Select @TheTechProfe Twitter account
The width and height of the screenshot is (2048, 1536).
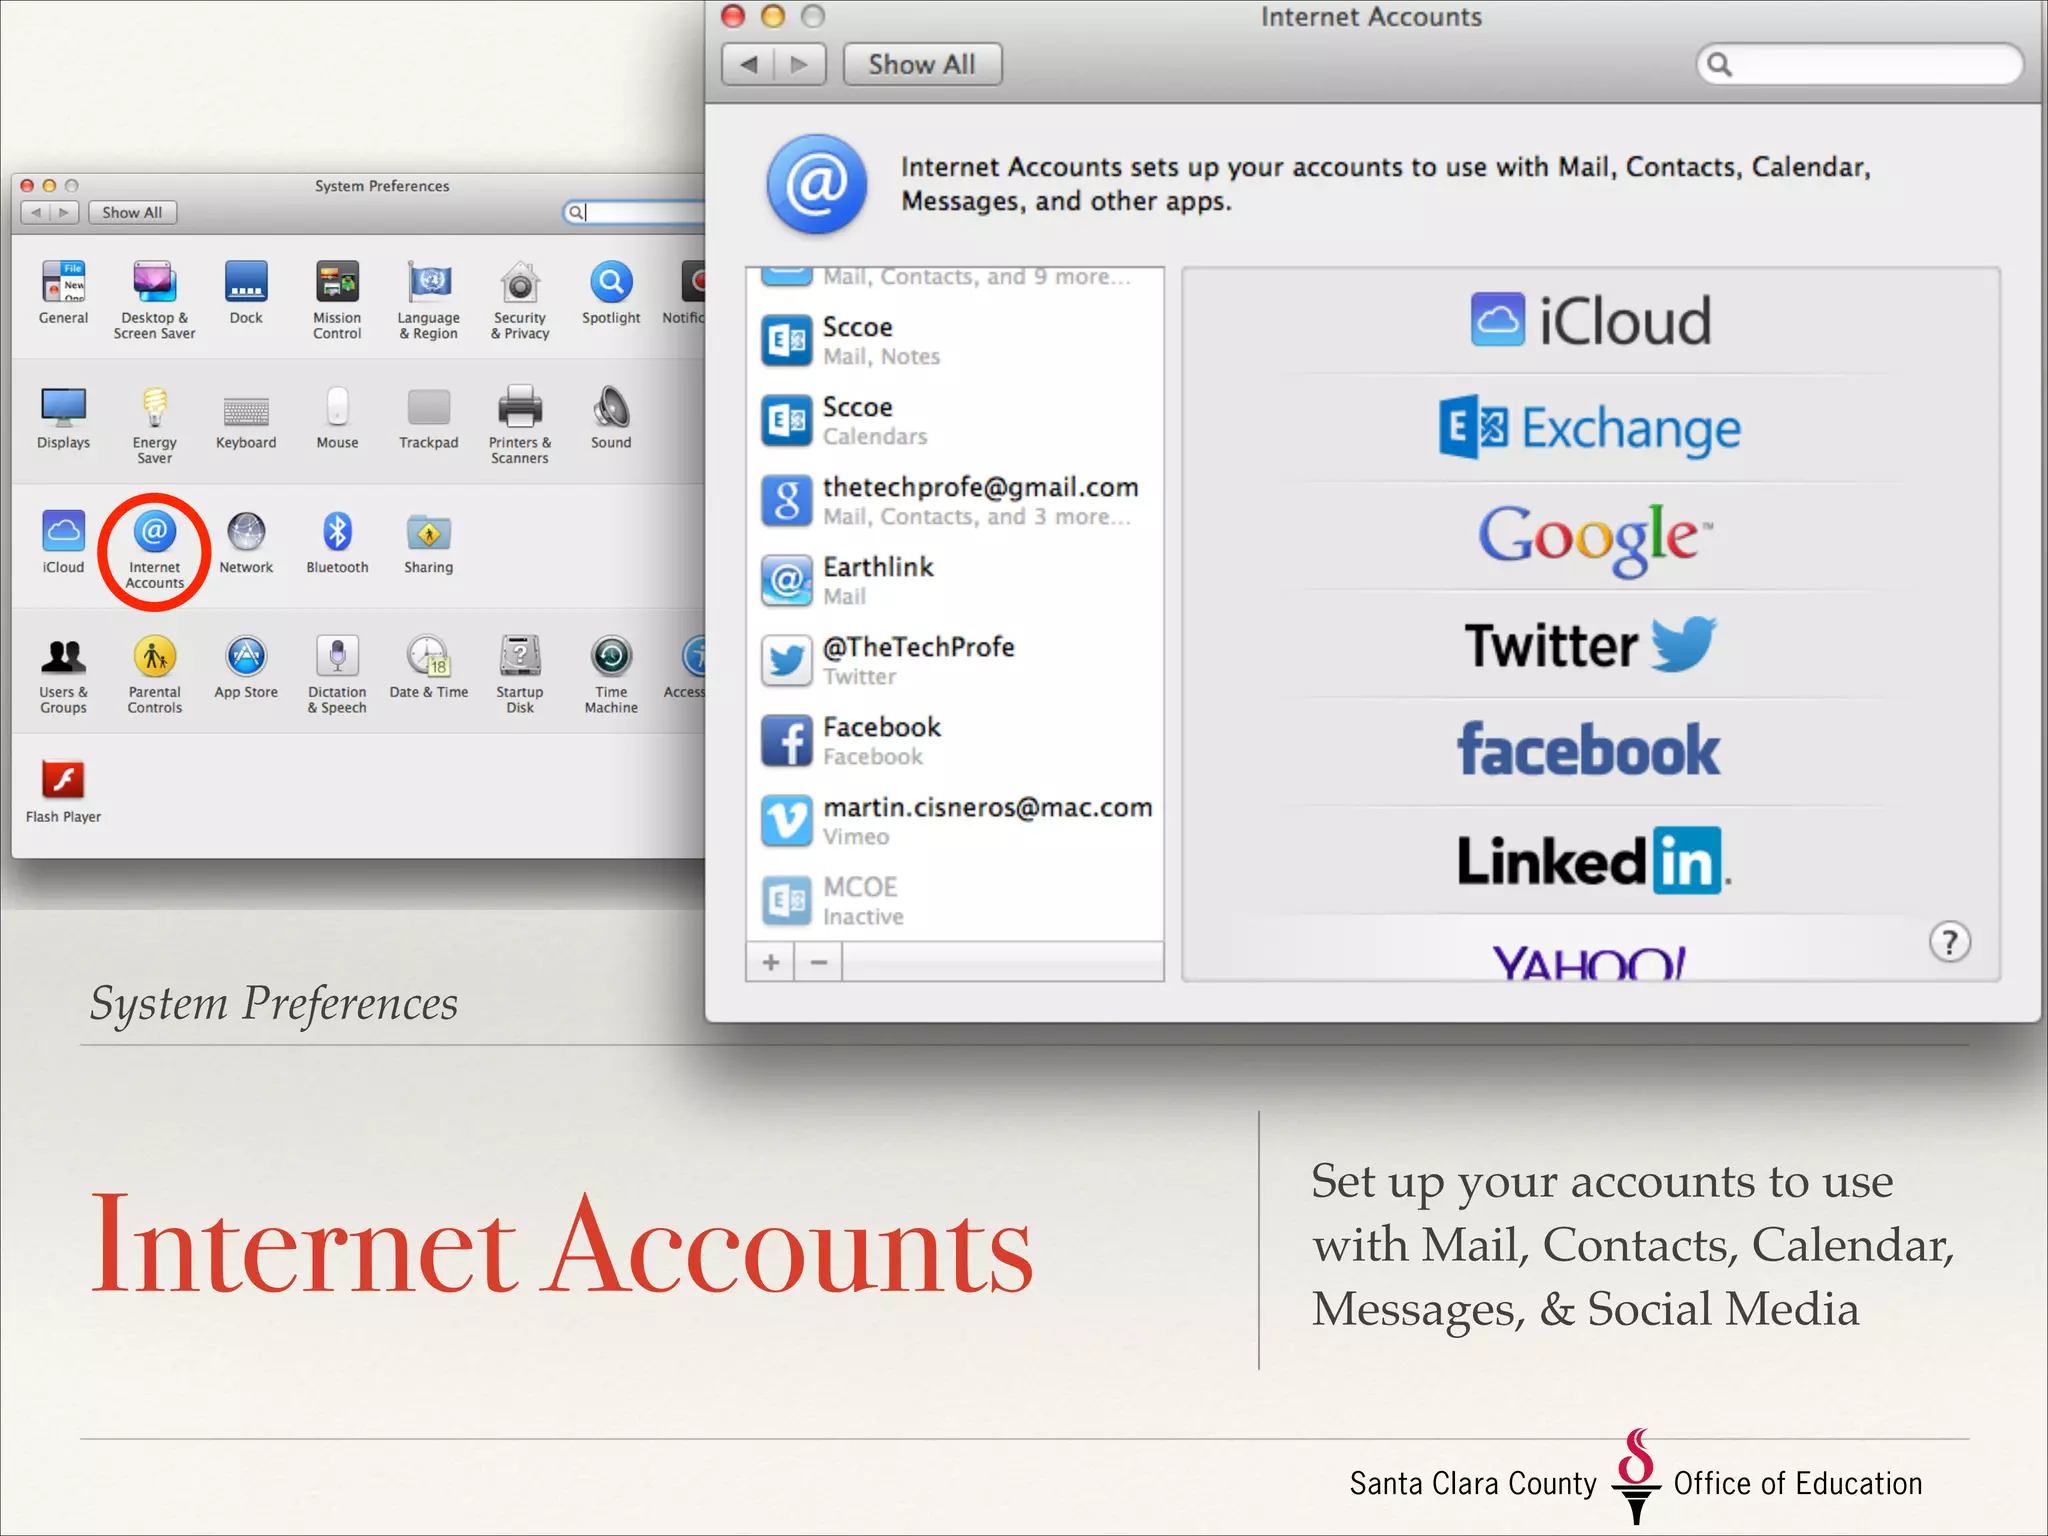(x=955, y=661)
